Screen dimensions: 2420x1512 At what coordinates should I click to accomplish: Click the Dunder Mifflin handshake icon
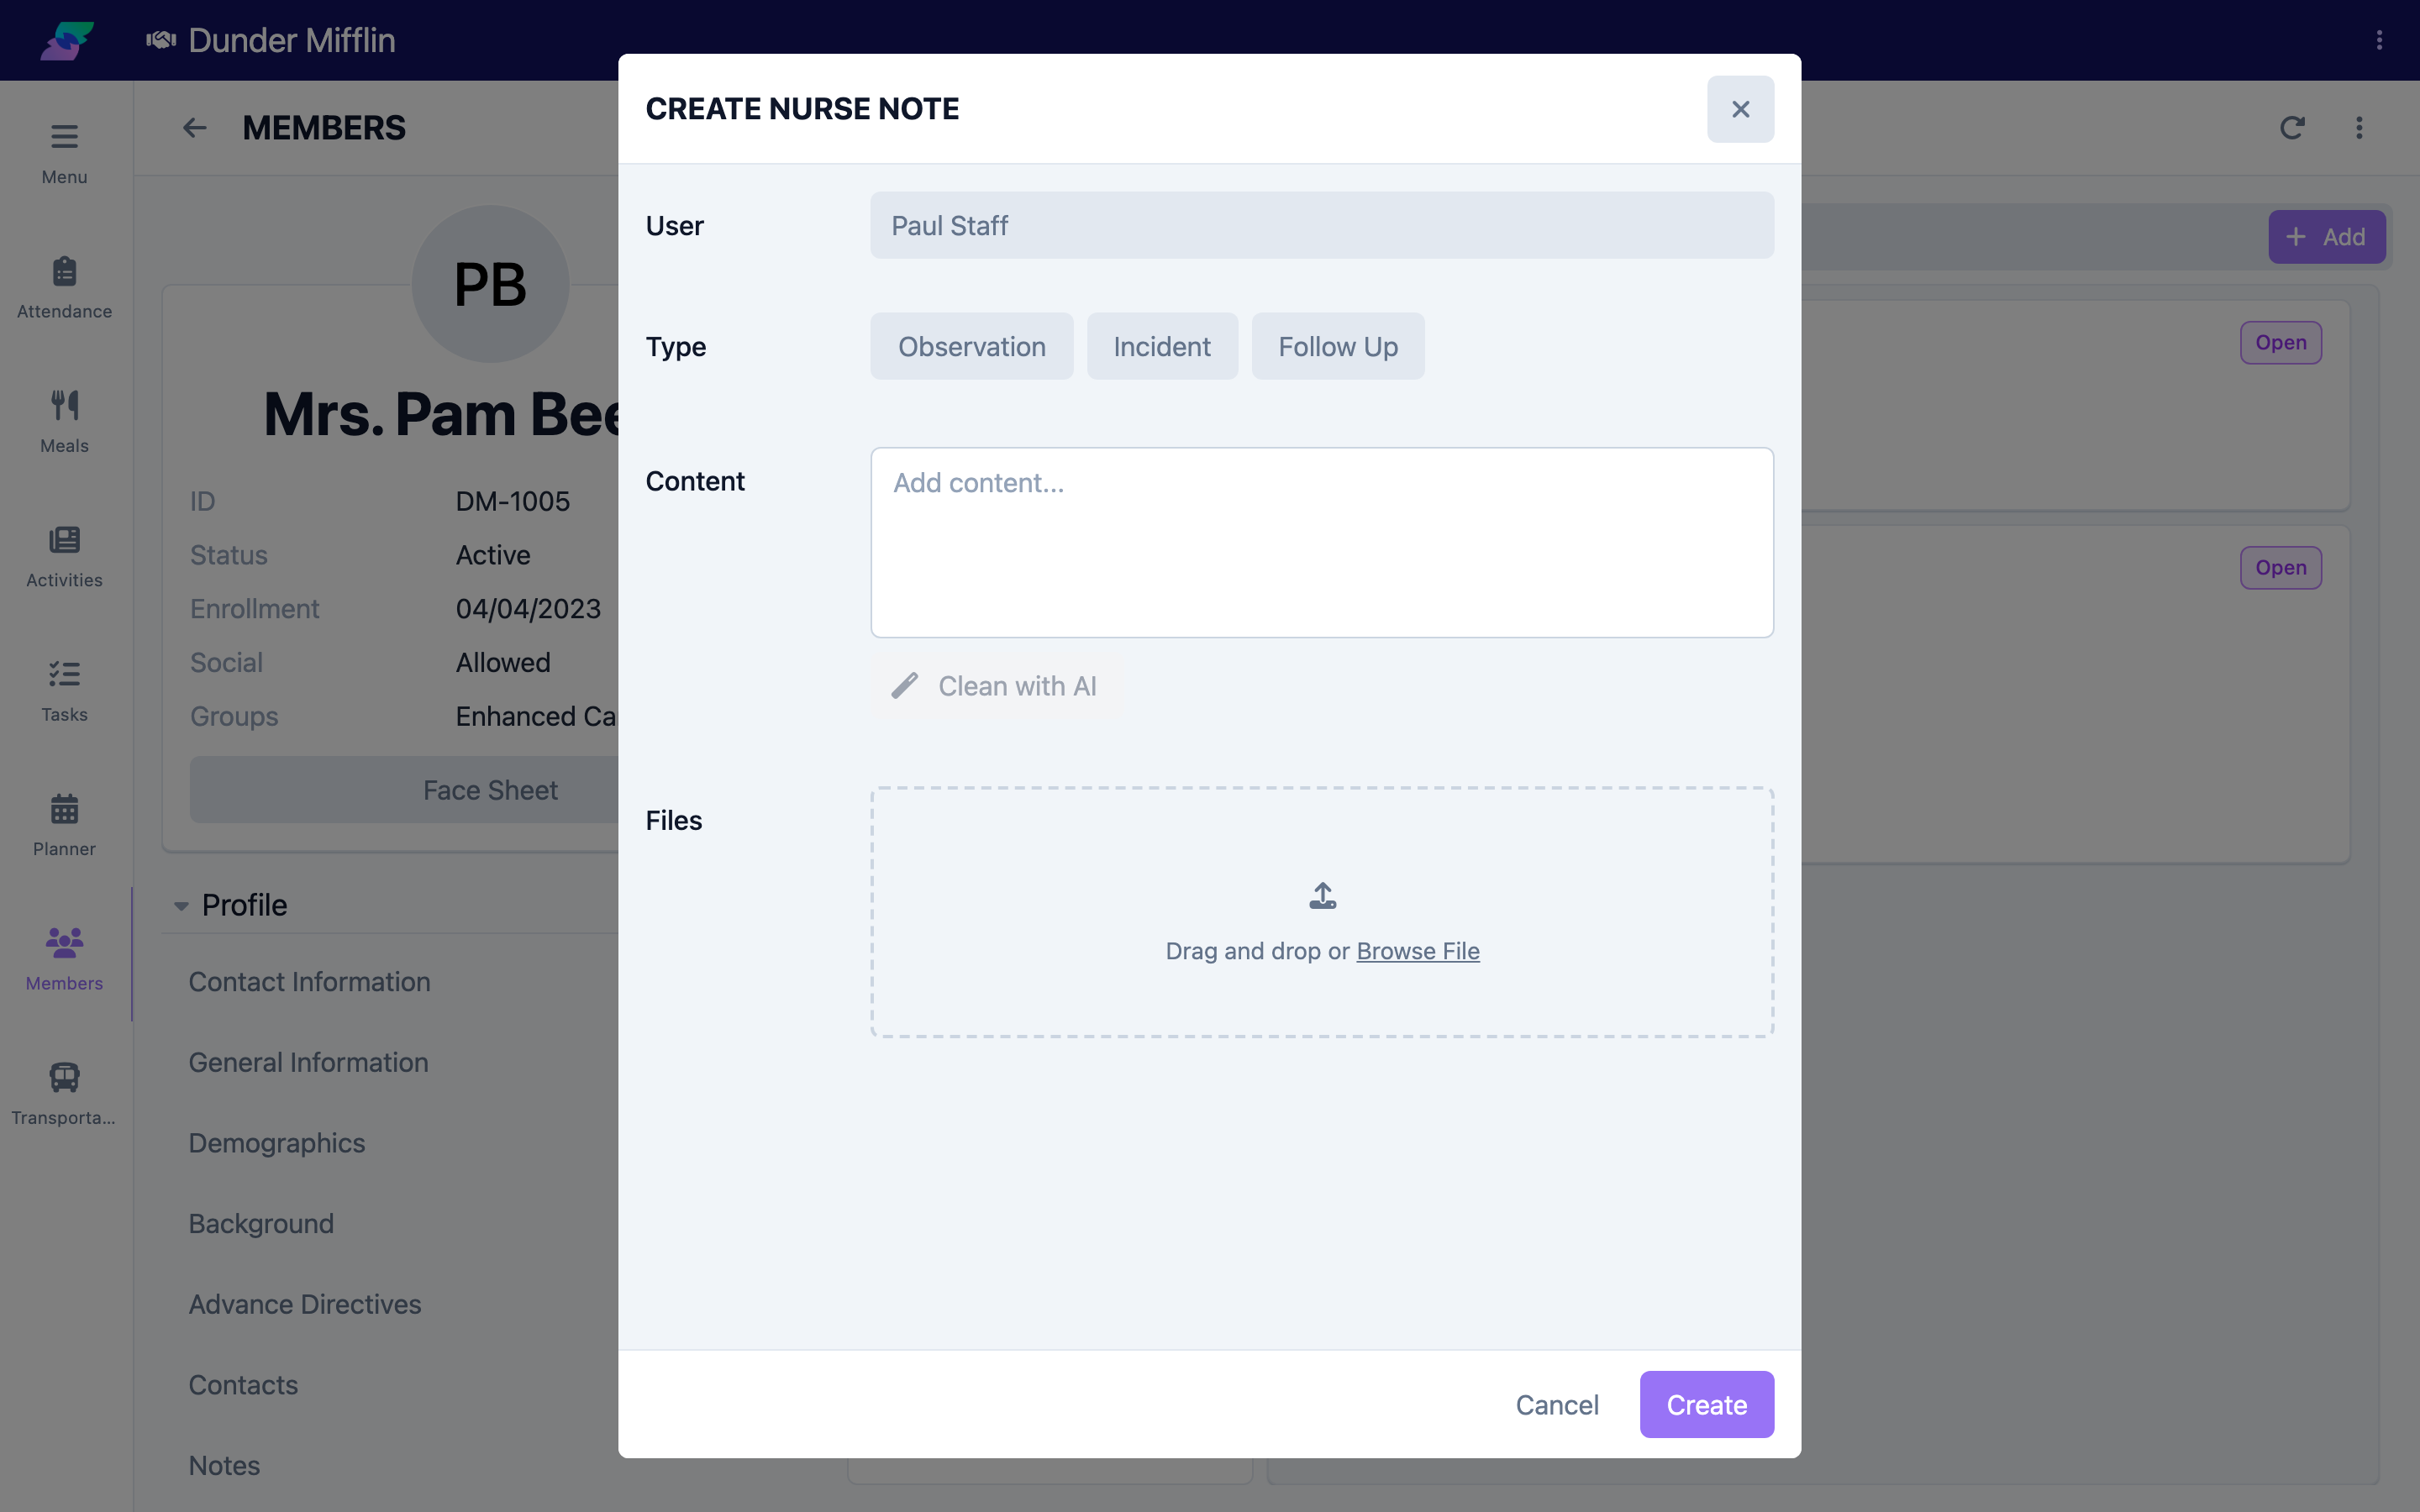coord(161,40)
